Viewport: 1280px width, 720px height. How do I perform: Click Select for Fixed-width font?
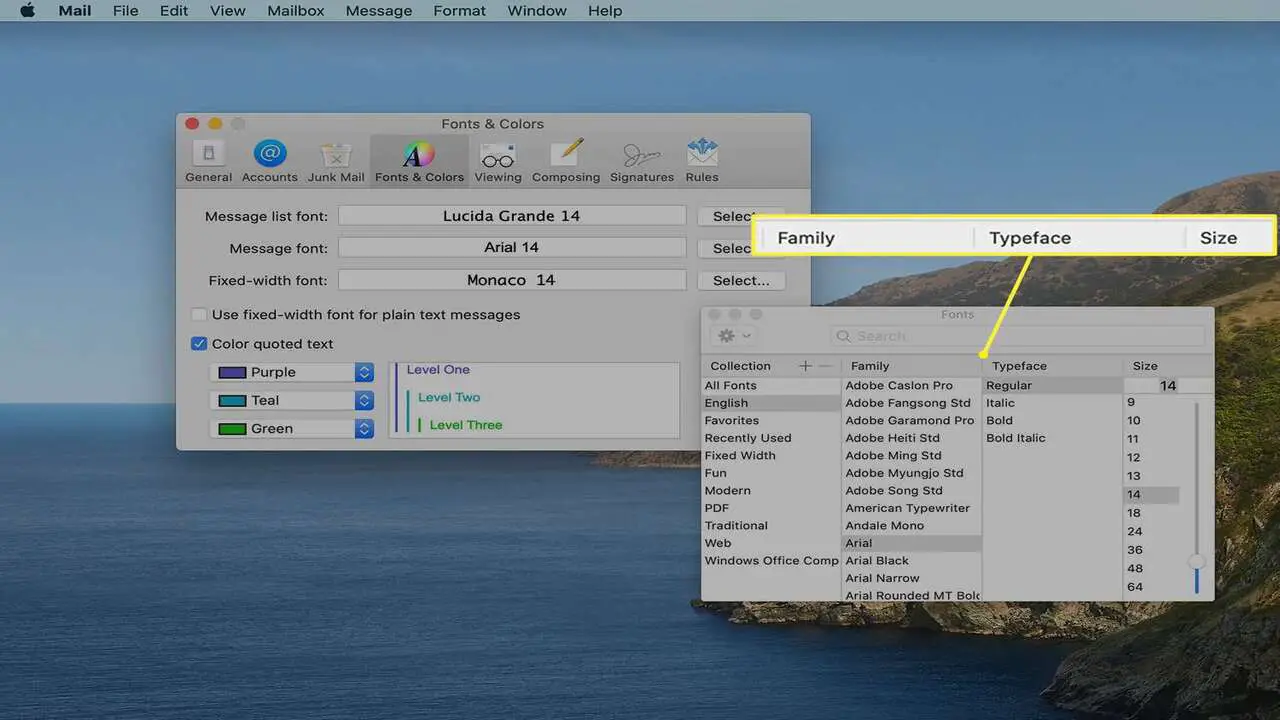point(741,280)
